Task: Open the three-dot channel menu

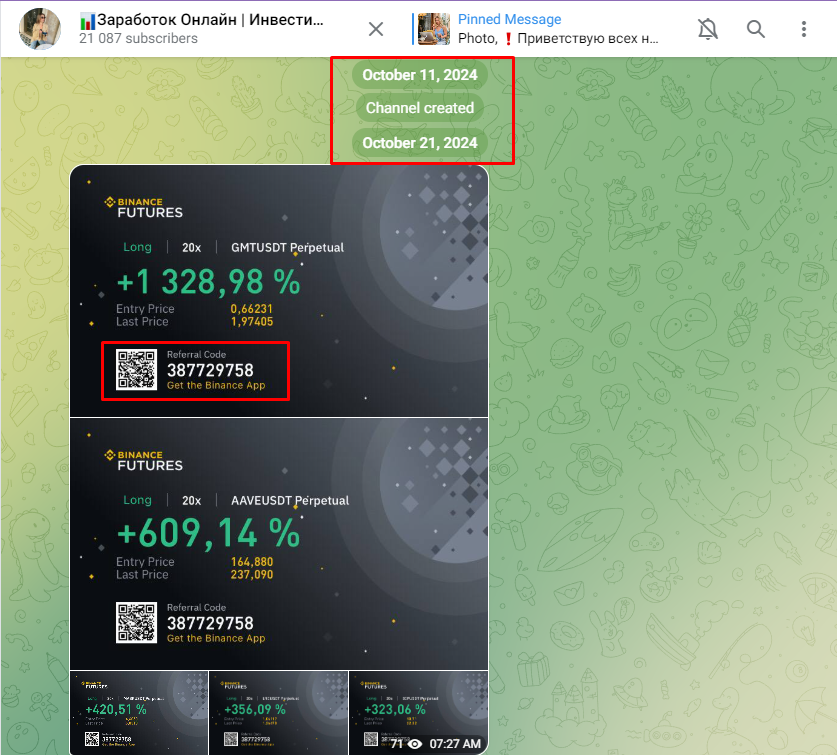Action: click(x=804, y=29)
